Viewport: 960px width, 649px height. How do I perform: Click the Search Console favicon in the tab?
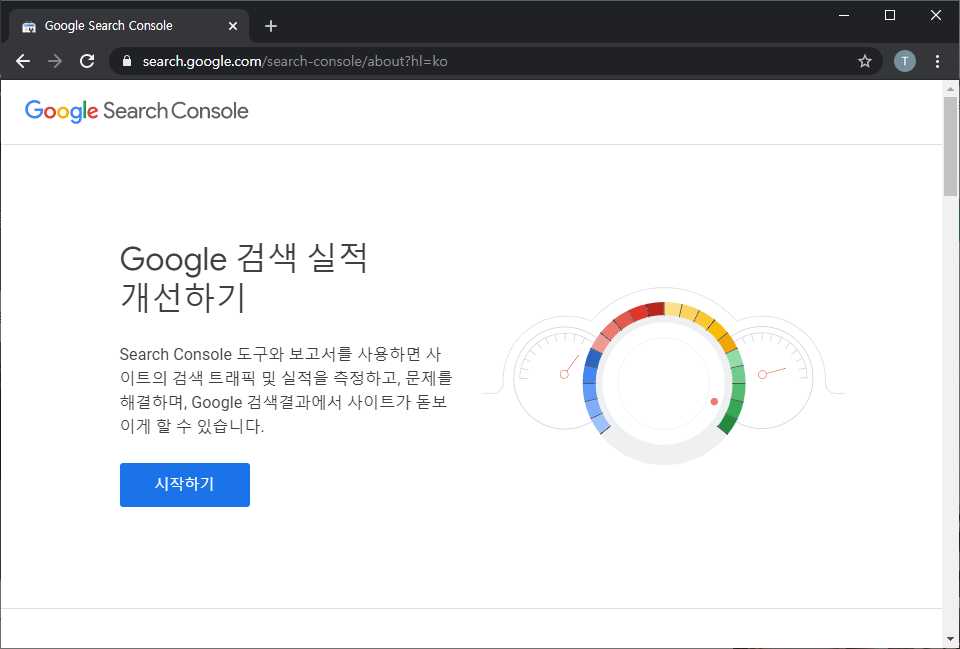[28, 27]
